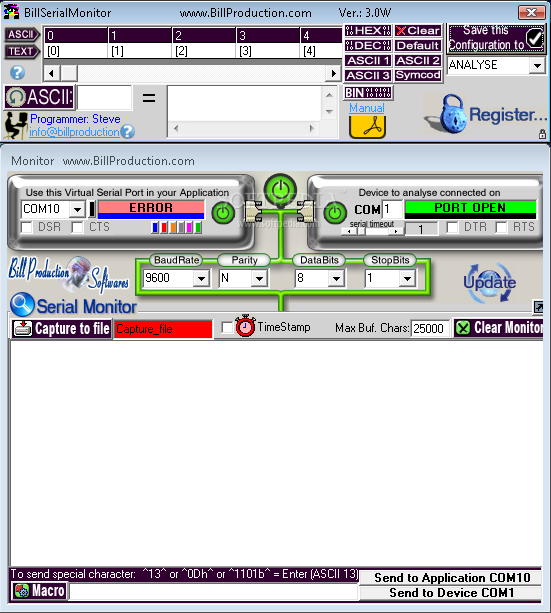
Task: Open the info@billproduction email link
Action: point(74,132)
